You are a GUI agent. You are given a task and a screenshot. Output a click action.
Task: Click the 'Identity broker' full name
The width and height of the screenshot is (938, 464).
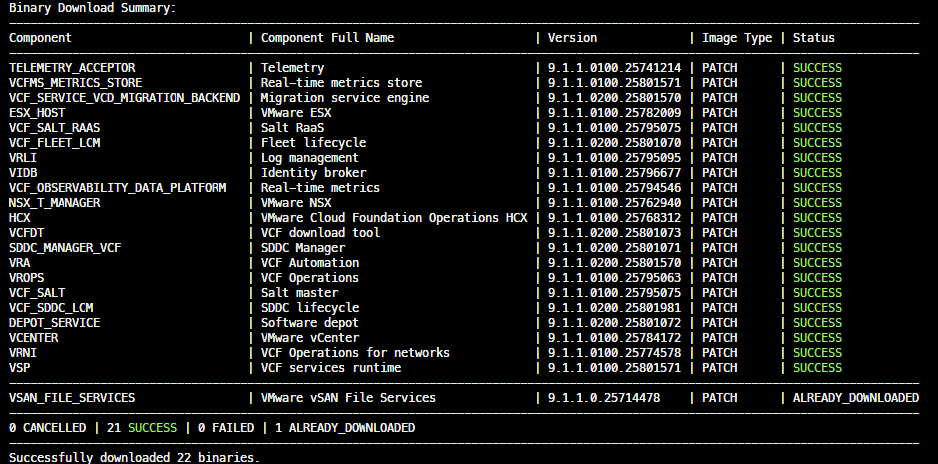tap(313, 173)
